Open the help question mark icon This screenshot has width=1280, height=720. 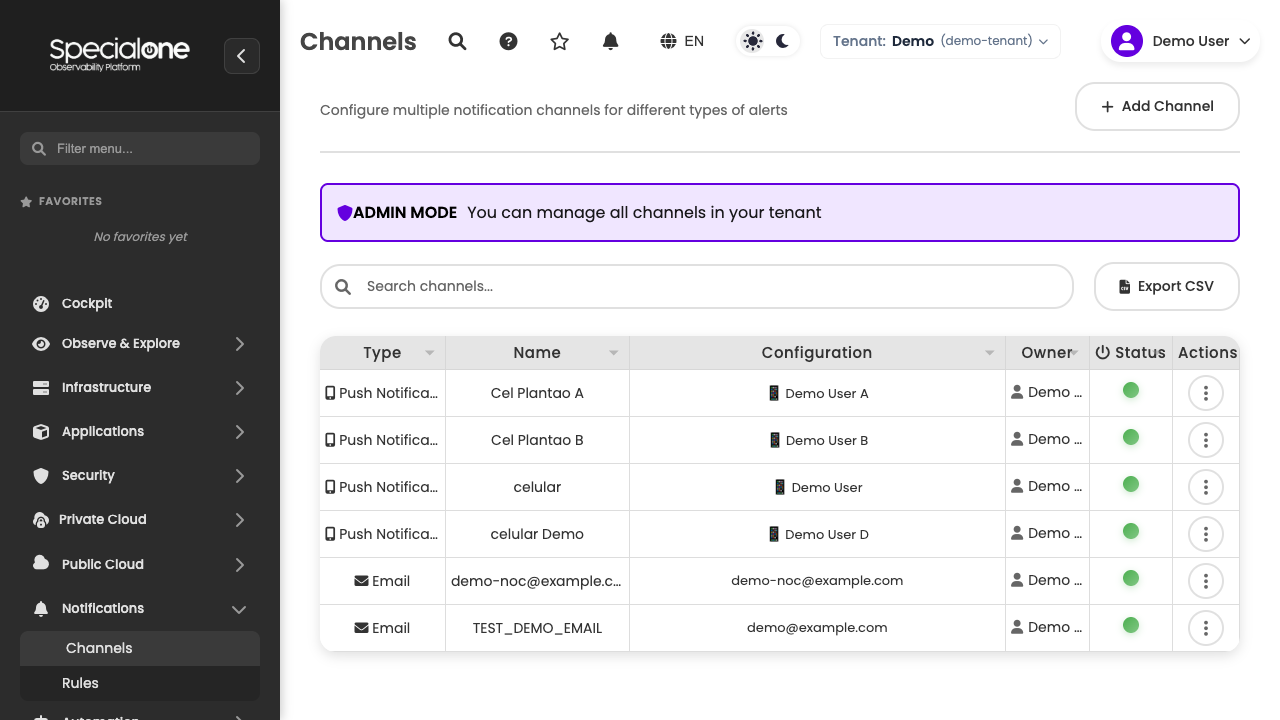[508, 41]
